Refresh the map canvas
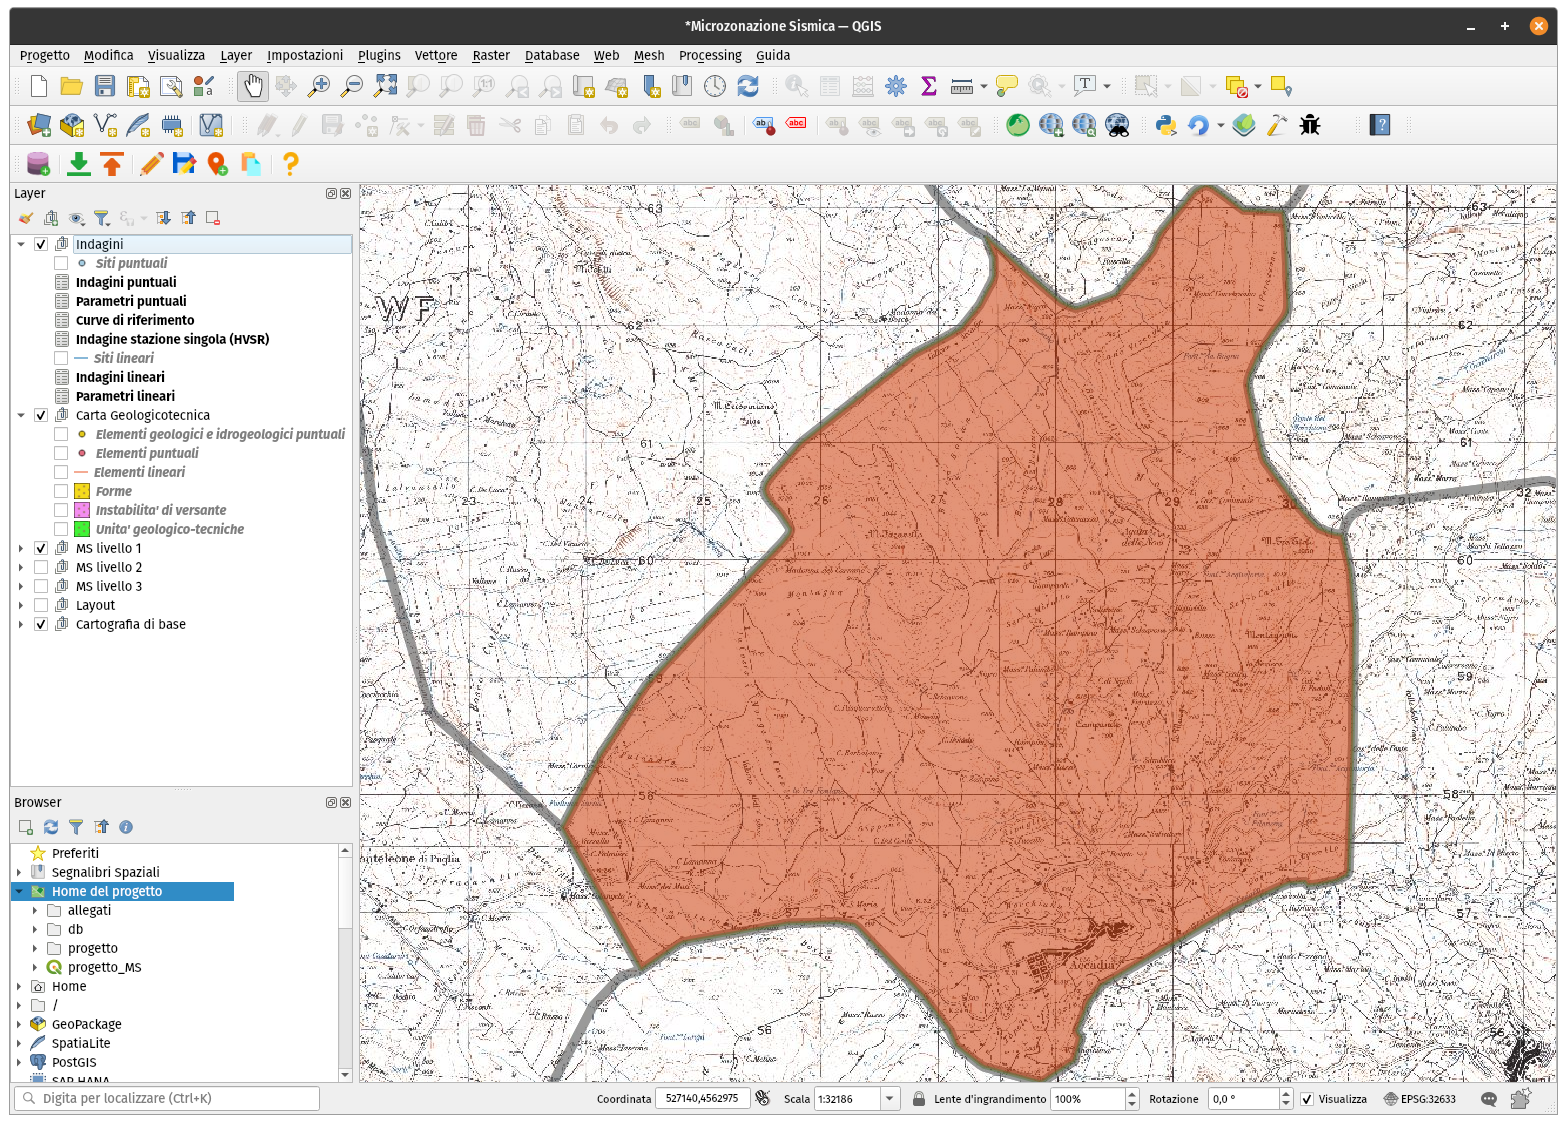 point(748,87)
